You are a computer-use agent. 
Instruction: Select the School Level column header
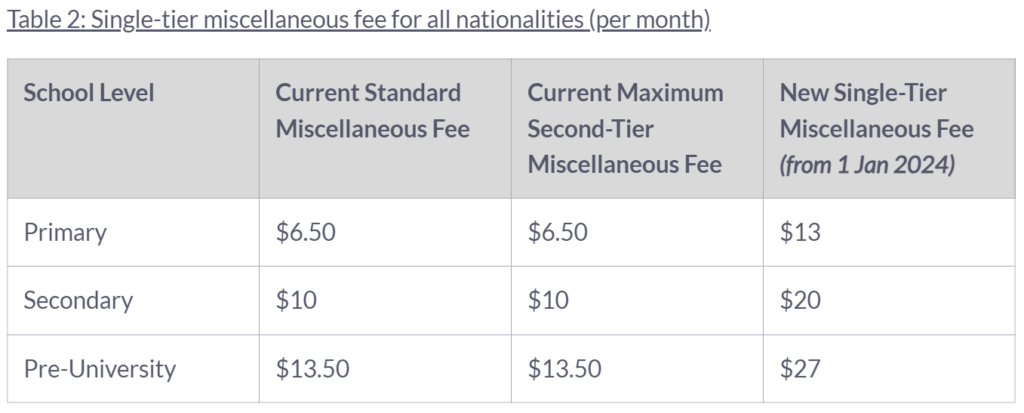[89, 93]
